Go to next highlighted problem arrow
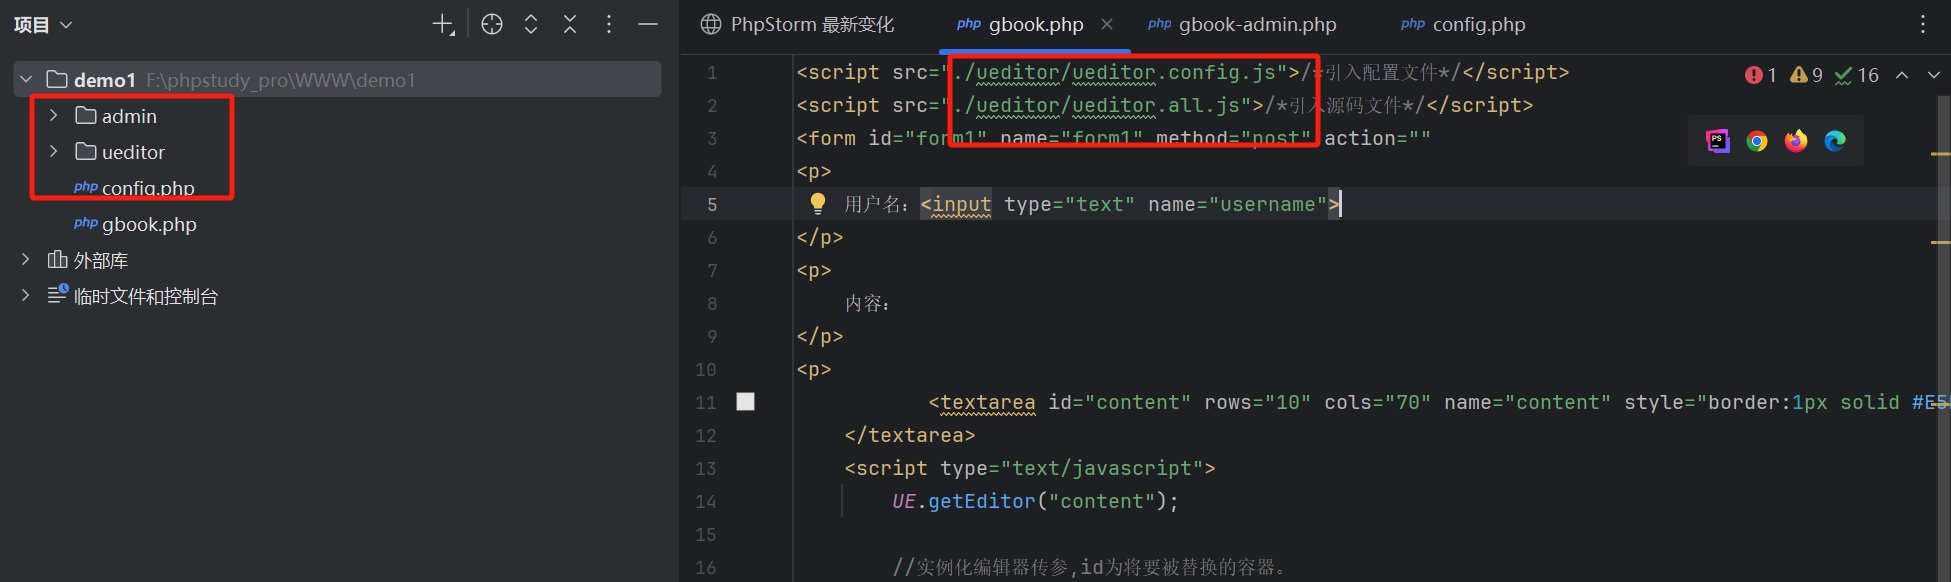This screenshot has width=1951, height=582. tap(1934, 75)
